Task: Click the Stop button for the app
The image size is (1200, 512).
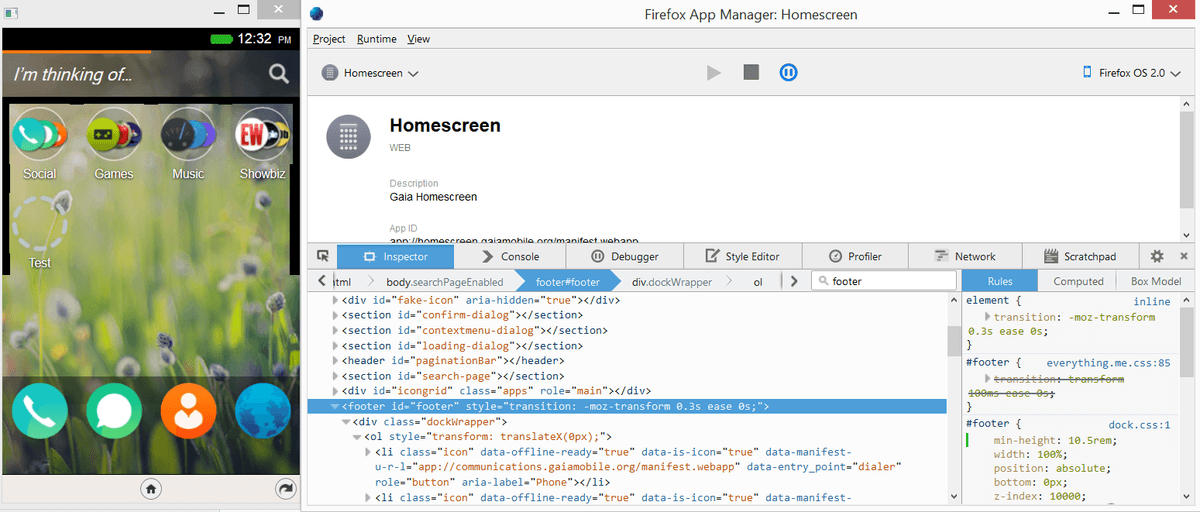Action: coord(751,72)
